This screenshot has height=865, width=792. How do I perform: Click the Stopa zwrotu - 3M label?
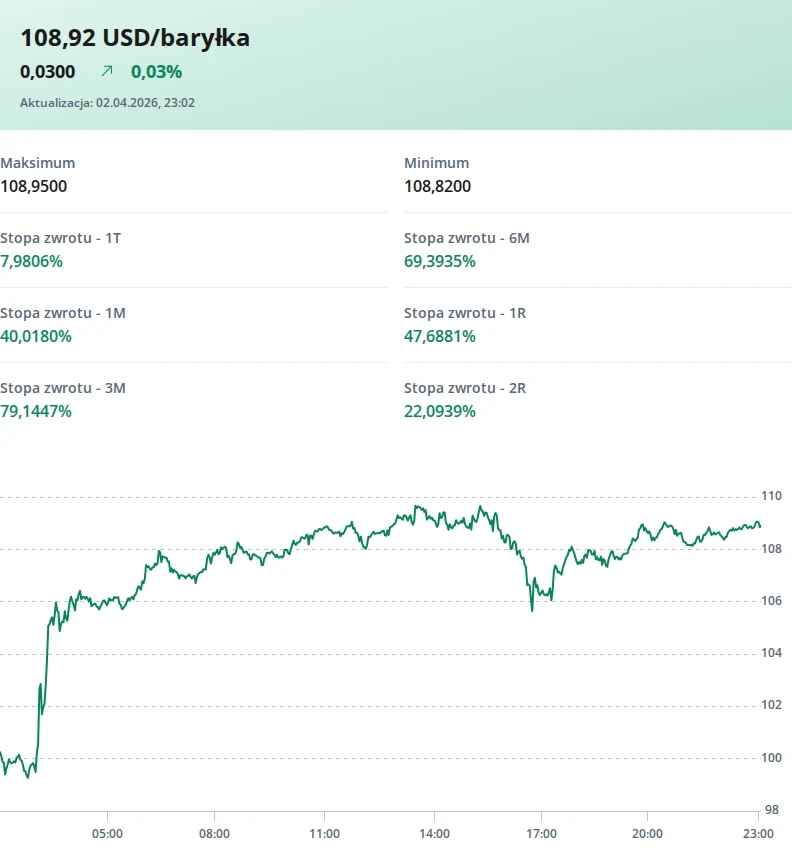coord(63,388)
